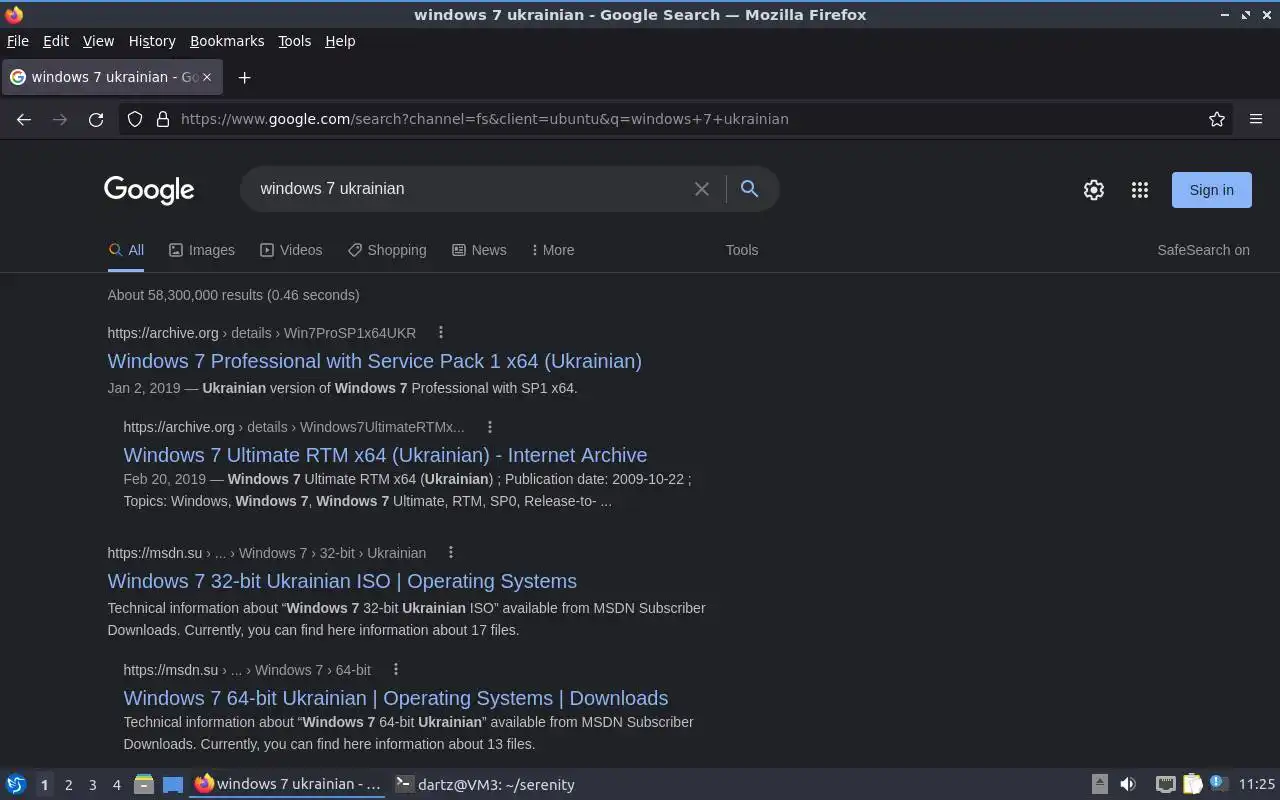Open the volume control in system tray
1280x800 pixels.
pos(1128,785)
